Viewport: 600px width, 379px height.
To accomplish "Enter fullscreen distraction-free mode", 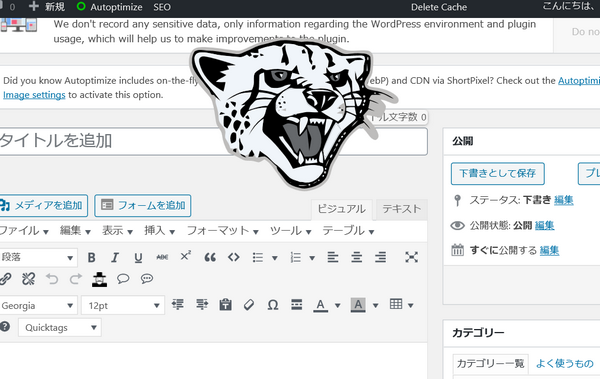I will pos(411,257).
